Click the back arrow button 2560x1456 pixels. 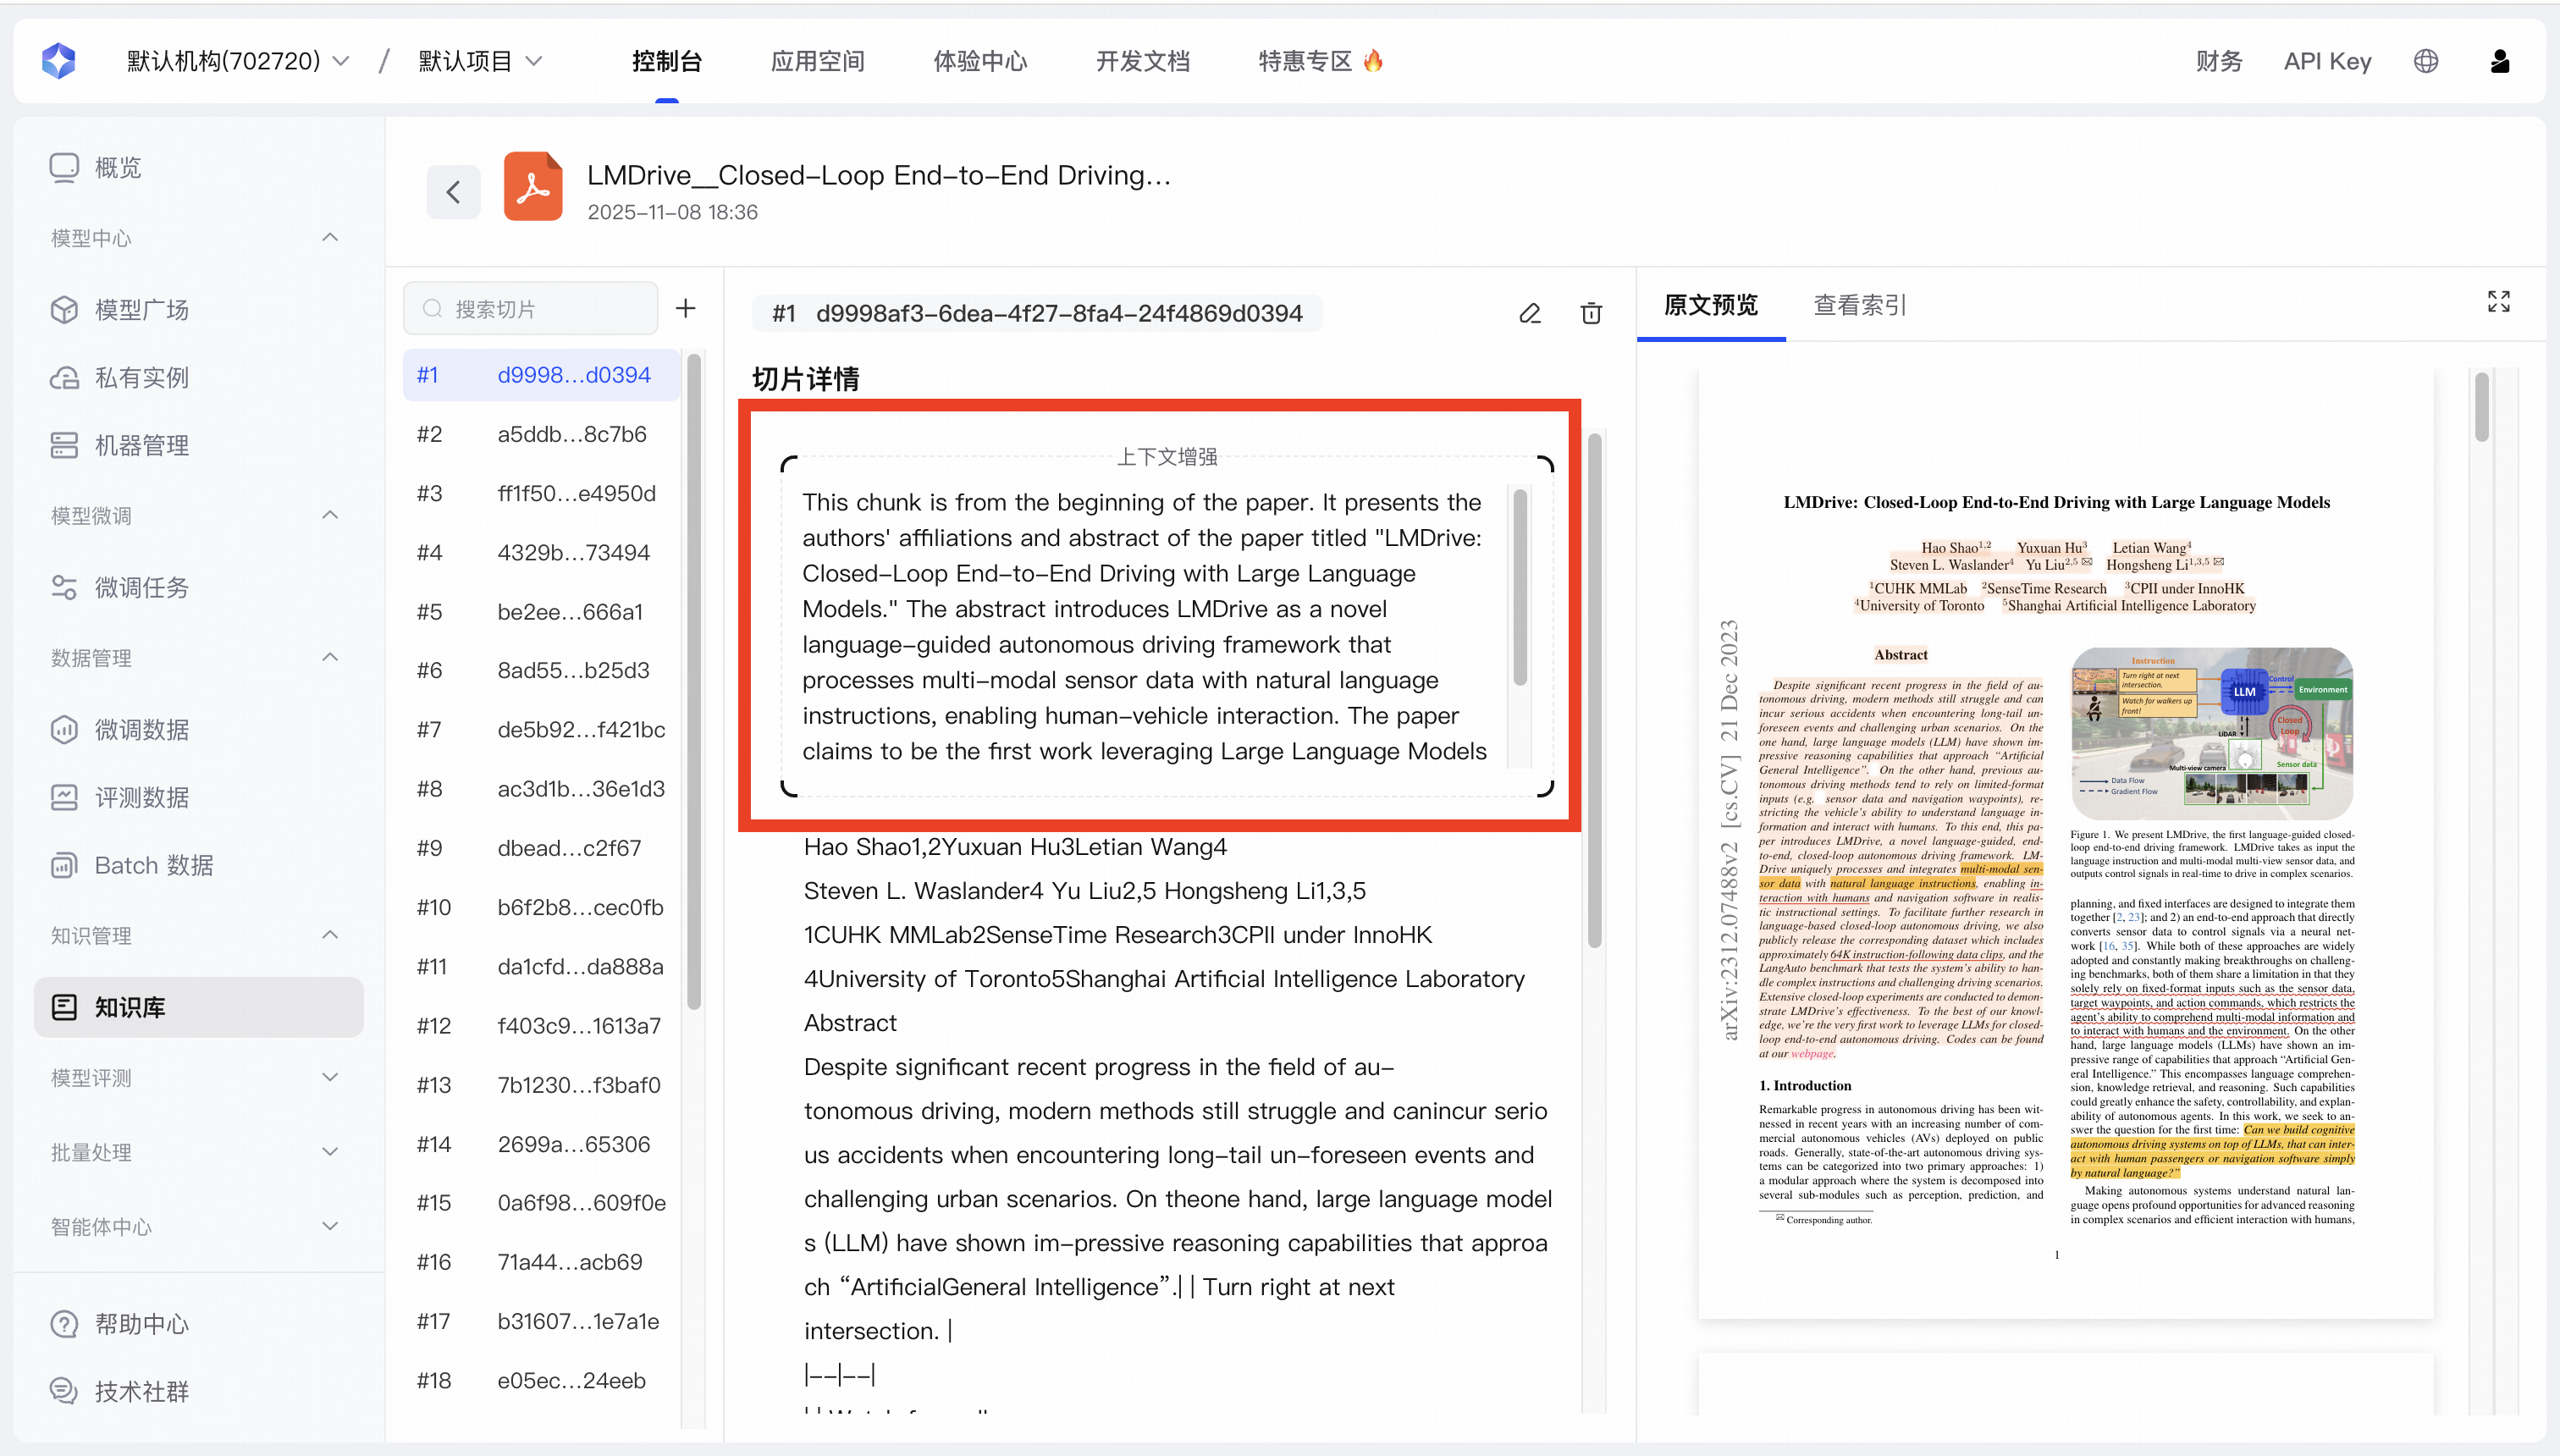[453, 191]
